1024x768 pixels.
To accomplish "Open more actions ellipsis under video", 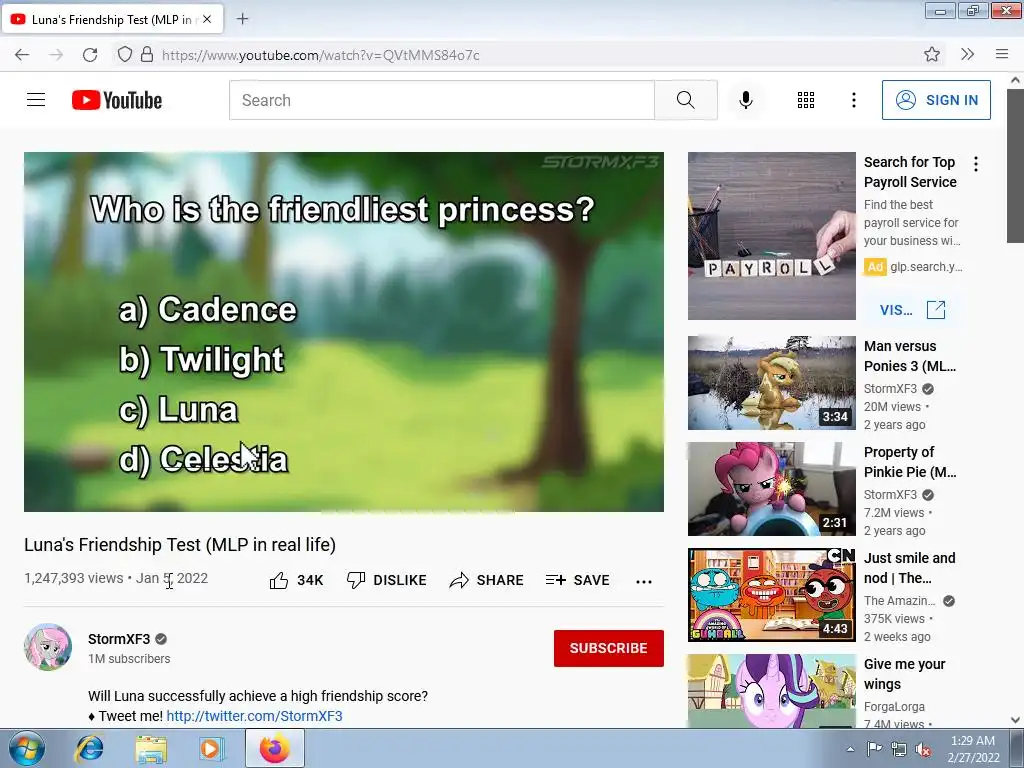I will 644,581.
